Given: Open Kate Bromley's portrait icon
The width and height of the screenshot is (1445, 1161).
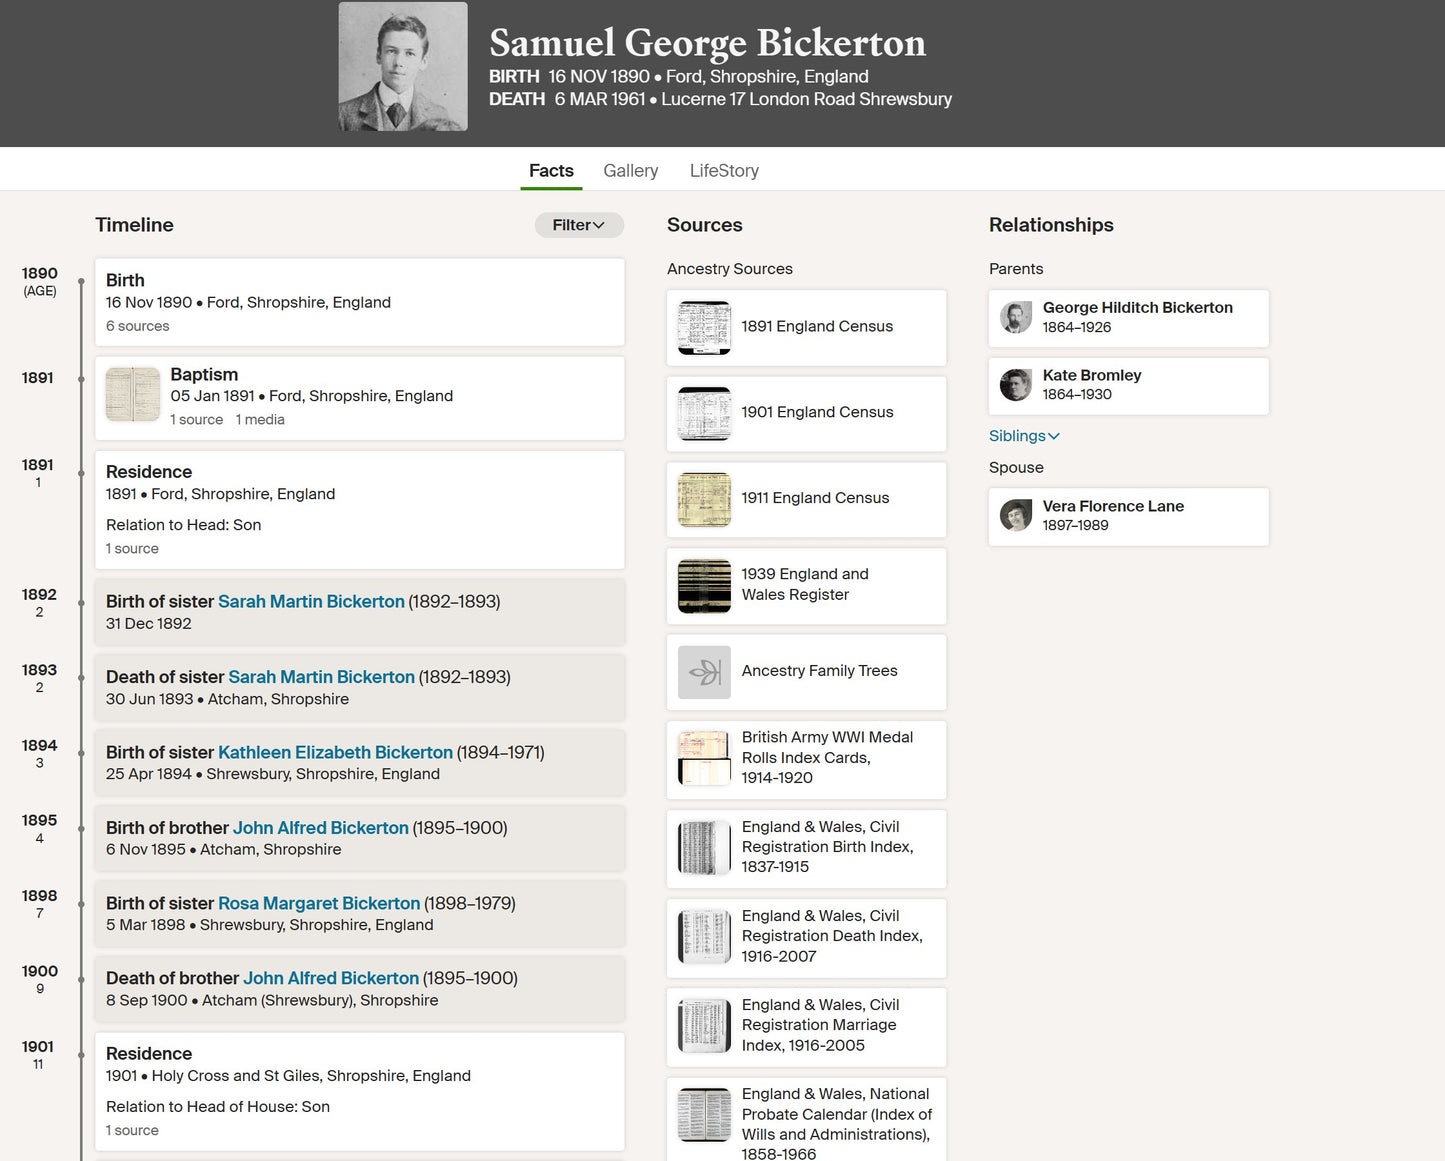Looking at the screenshot, I should click(1016, 385).
